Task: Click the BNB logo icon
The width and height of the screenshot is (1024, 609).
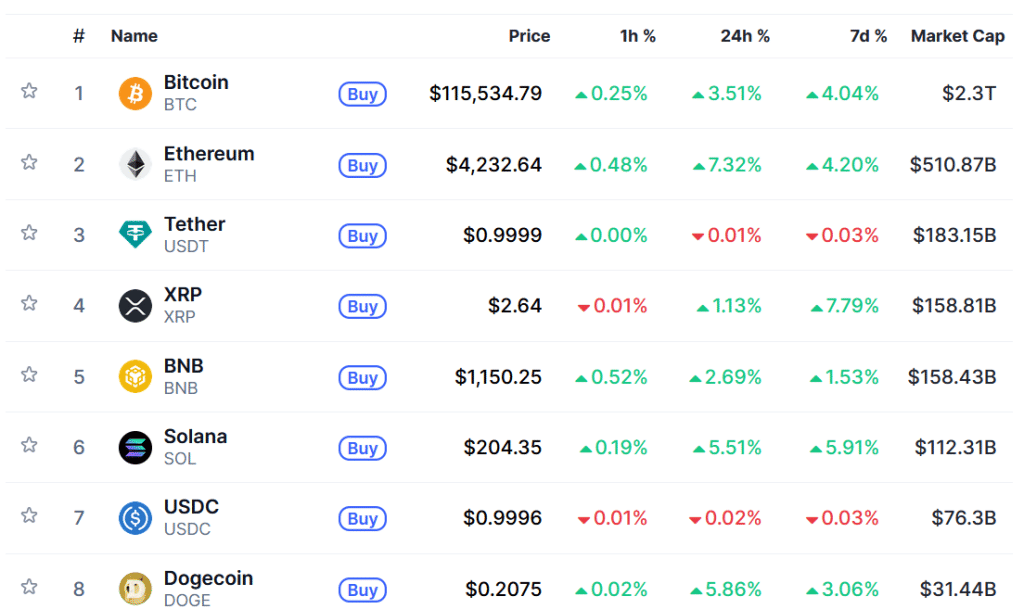Action: [x=135, y=377]
